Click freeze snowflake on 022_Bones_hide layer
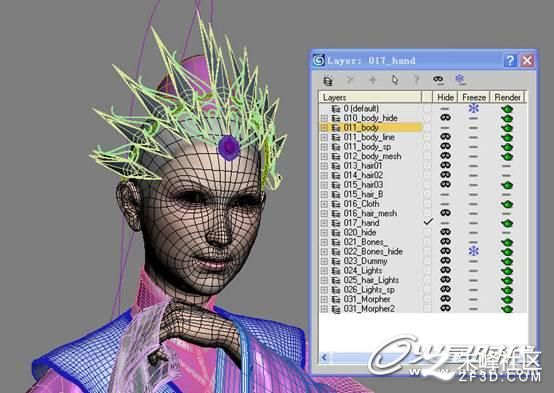The width and height of the screenshot is (554, 393). coord(473,251)
